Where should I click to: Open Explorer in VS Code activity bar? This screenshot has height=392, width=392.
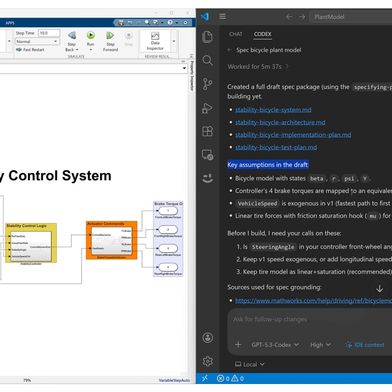208,36
